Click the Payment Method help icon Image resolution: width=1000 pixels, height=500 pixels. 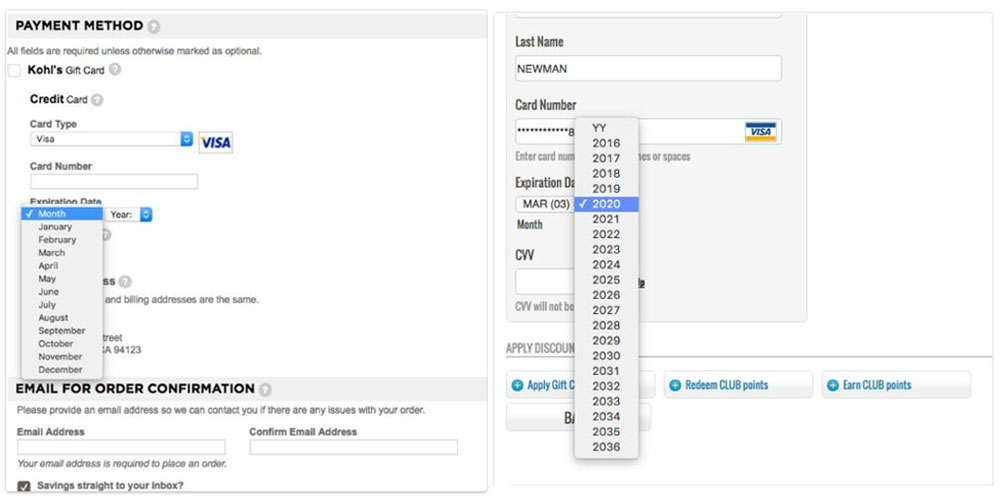pos(153,27)
